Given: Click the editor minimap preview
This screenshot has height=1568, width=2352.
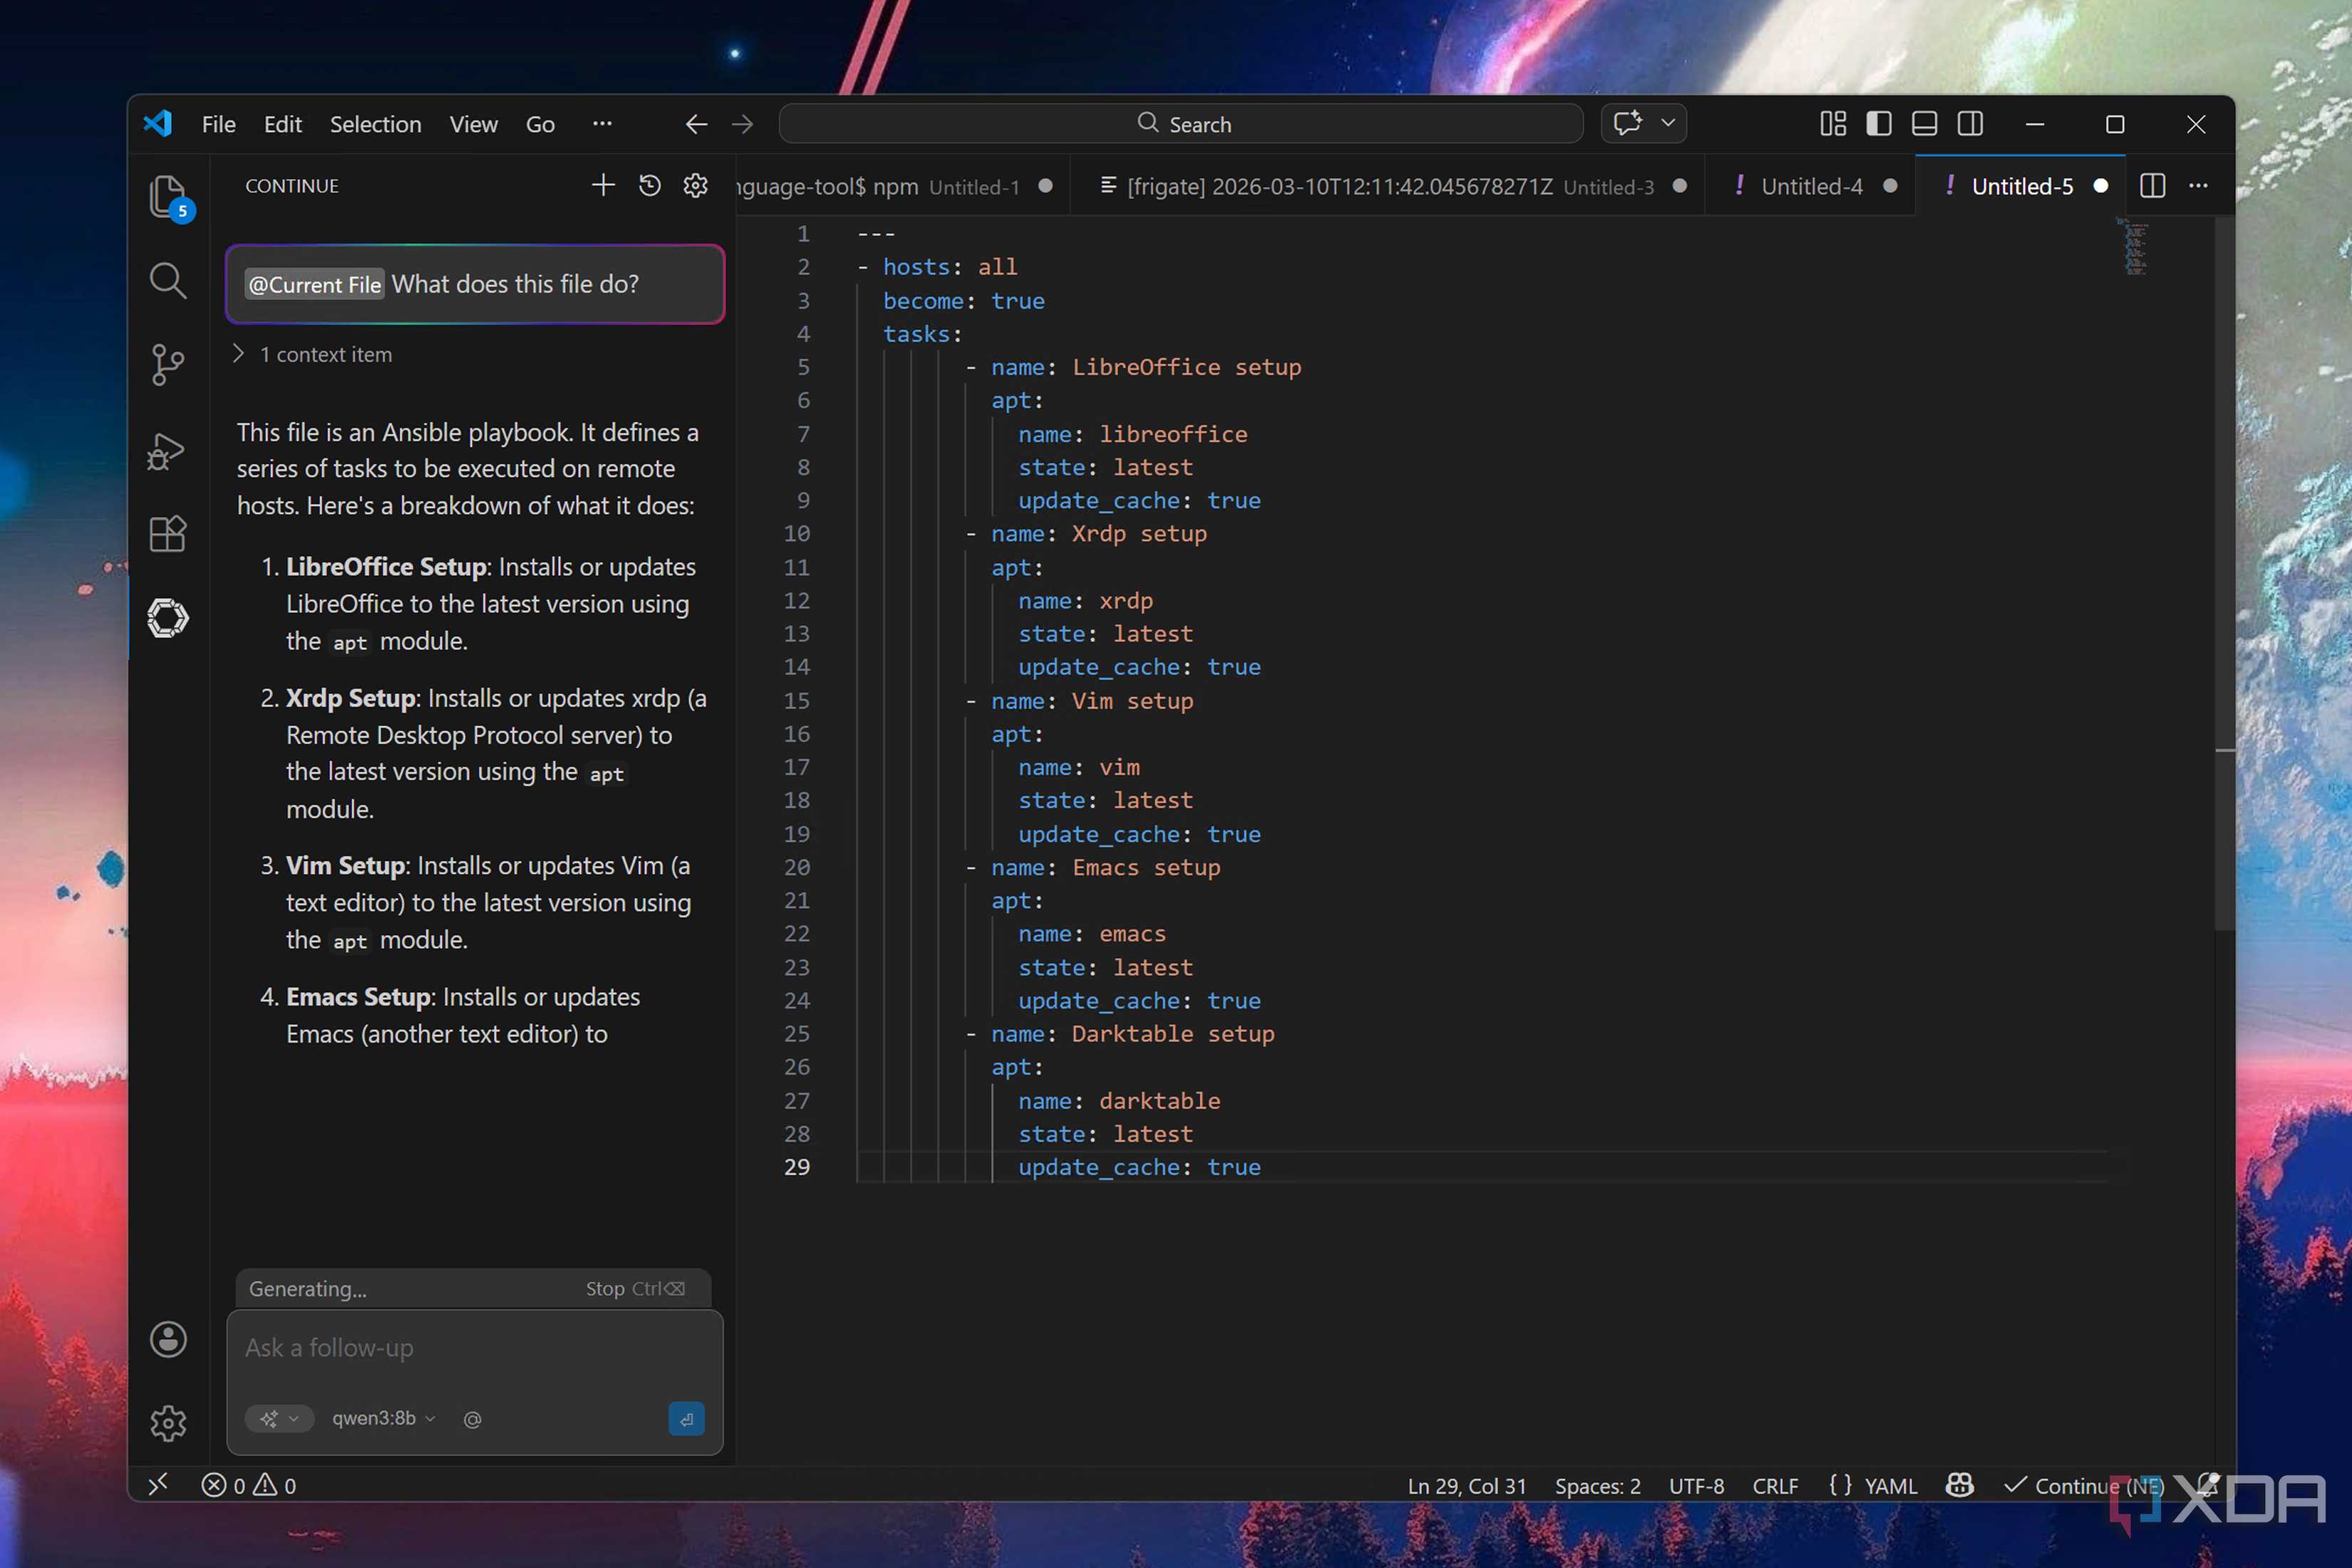Looking at the screenshot, I should pos(2134,247).
